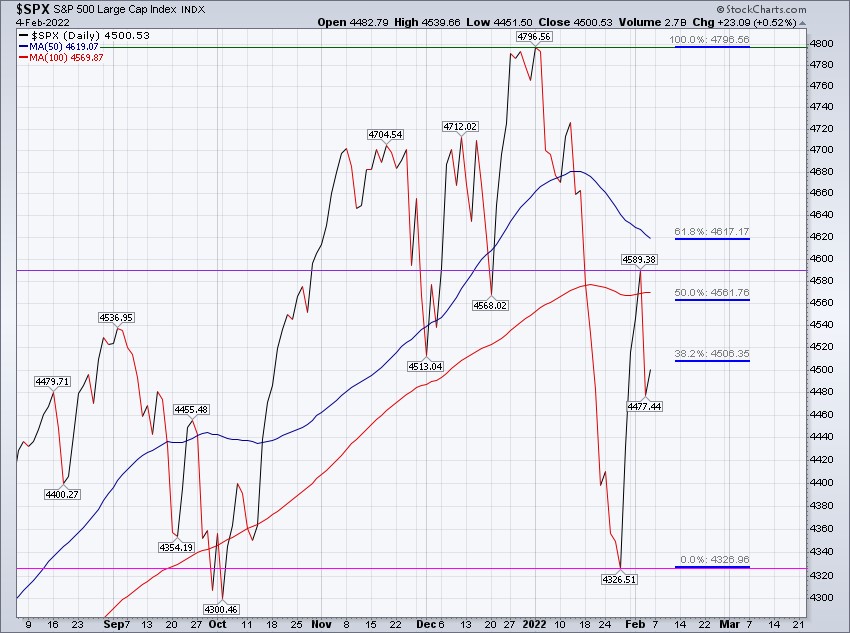This screenshot has width=850, height=633.
Task: Click the 4796.56 peak price label
Action: click(532, 36)
